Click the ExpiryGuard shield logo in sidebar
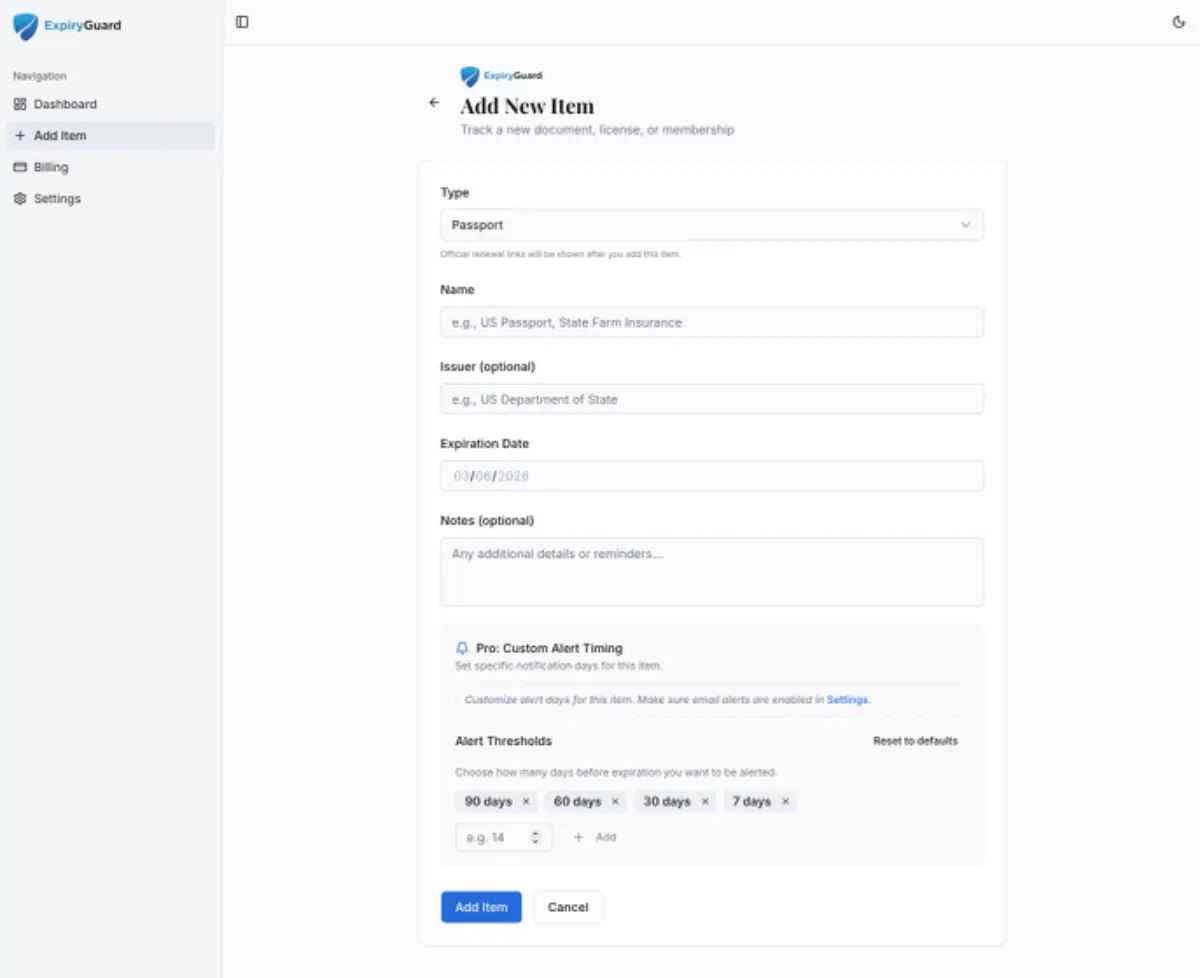 [25, 26]
